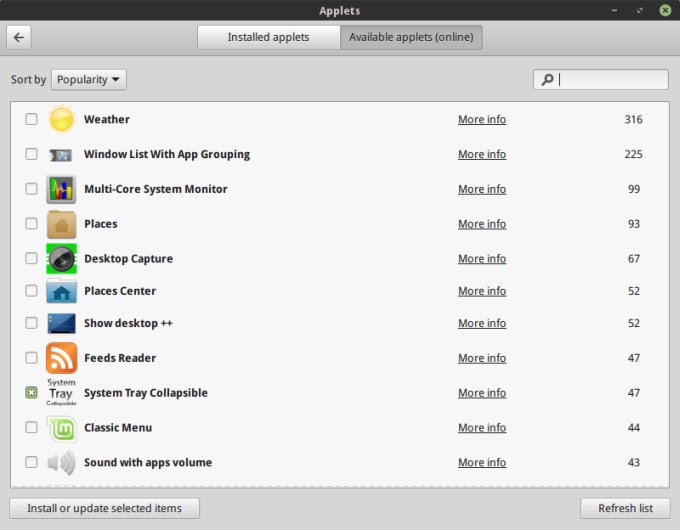Click the popularity score 225
Viewport: 680px width, 530px height.
633,154
